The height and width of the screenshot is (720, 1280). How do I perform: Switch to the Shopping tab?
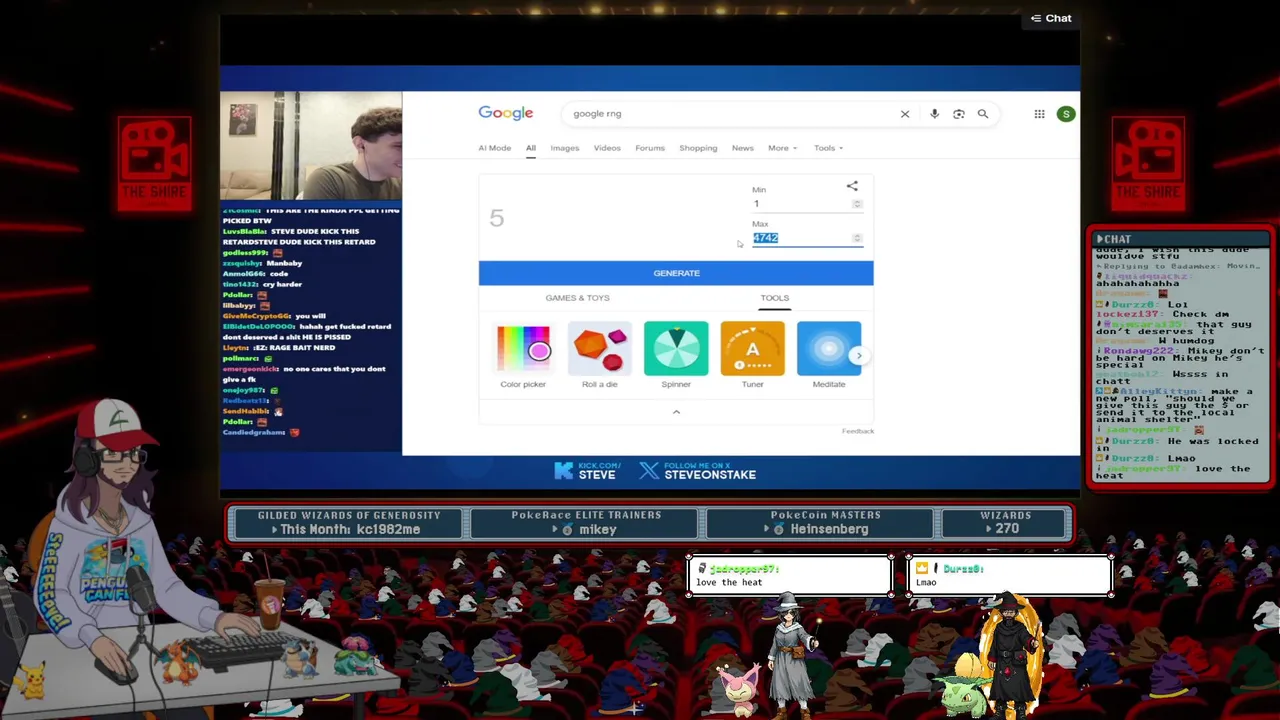[x=698, y=148]
